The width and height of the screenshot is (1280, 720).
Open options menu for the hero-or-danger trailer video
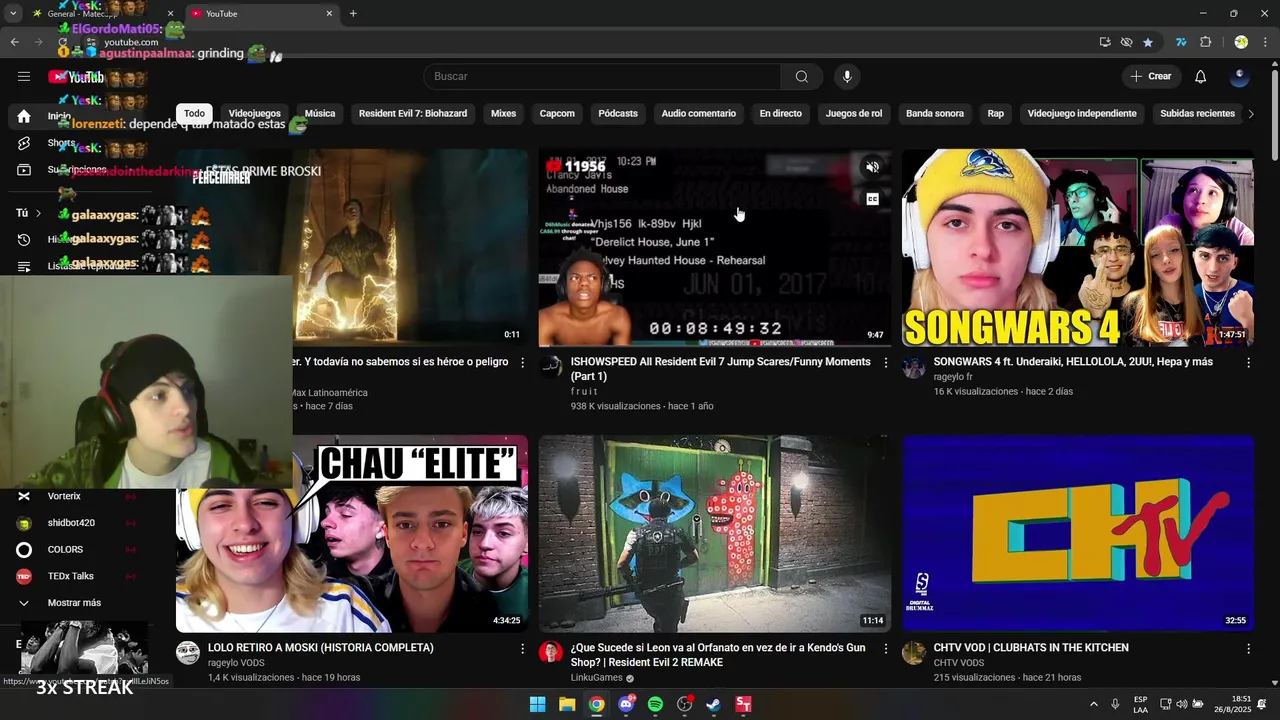(x=522, y=363)
